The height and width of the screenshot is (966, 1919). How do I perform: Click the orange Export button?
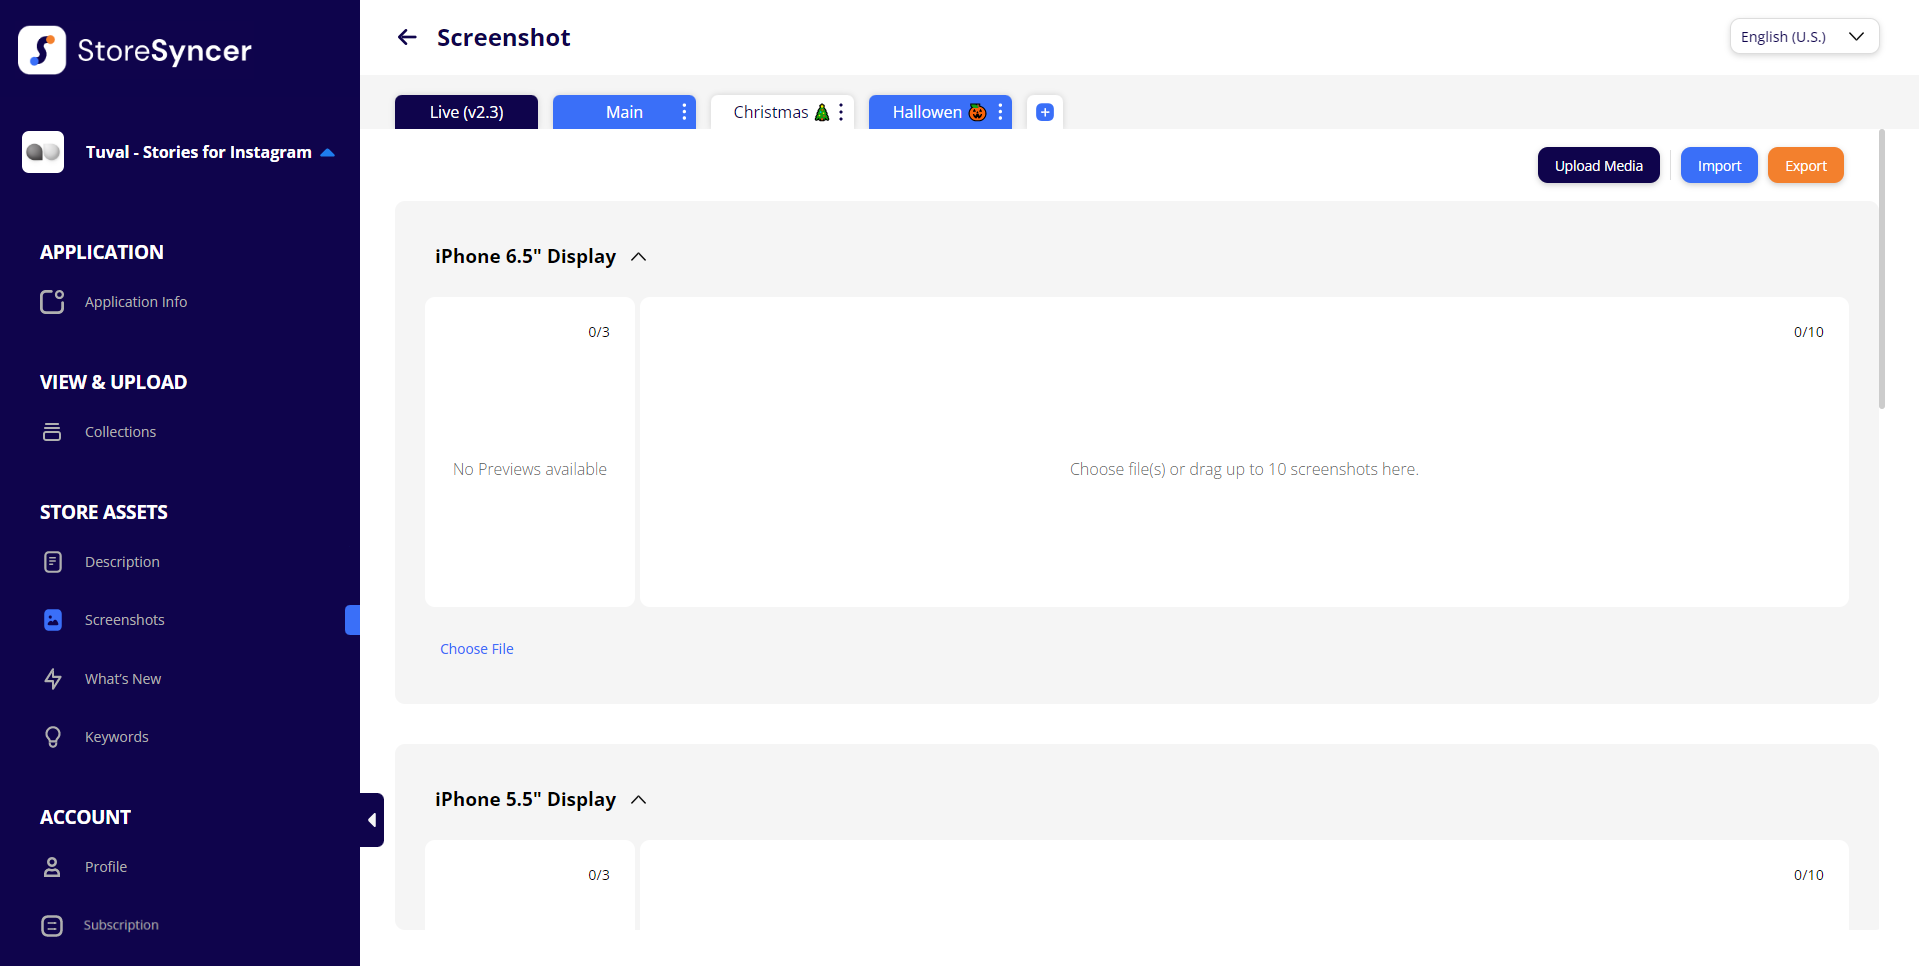pos(1805,166)
